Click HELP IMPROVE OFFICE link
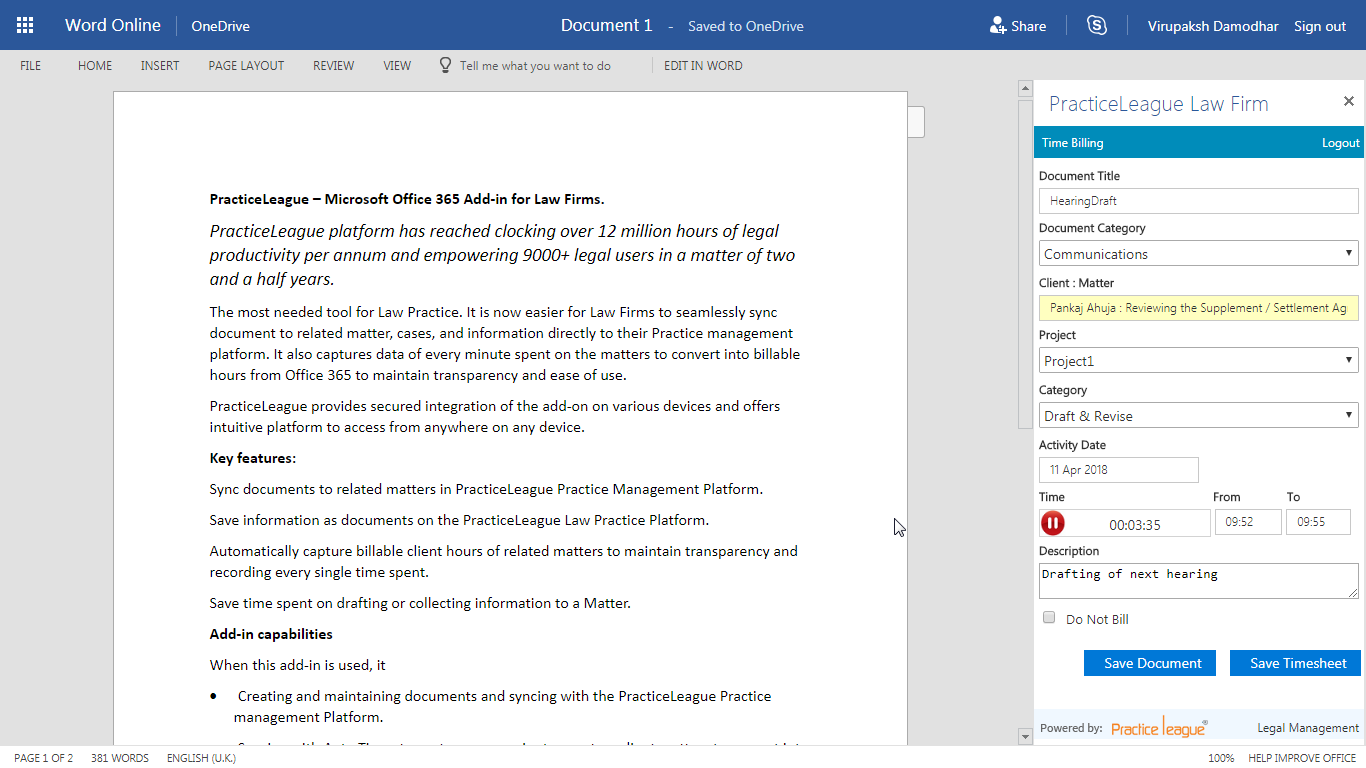Image resolution: width=1366 pixels, height=768 pixels. pos(1302,758)
